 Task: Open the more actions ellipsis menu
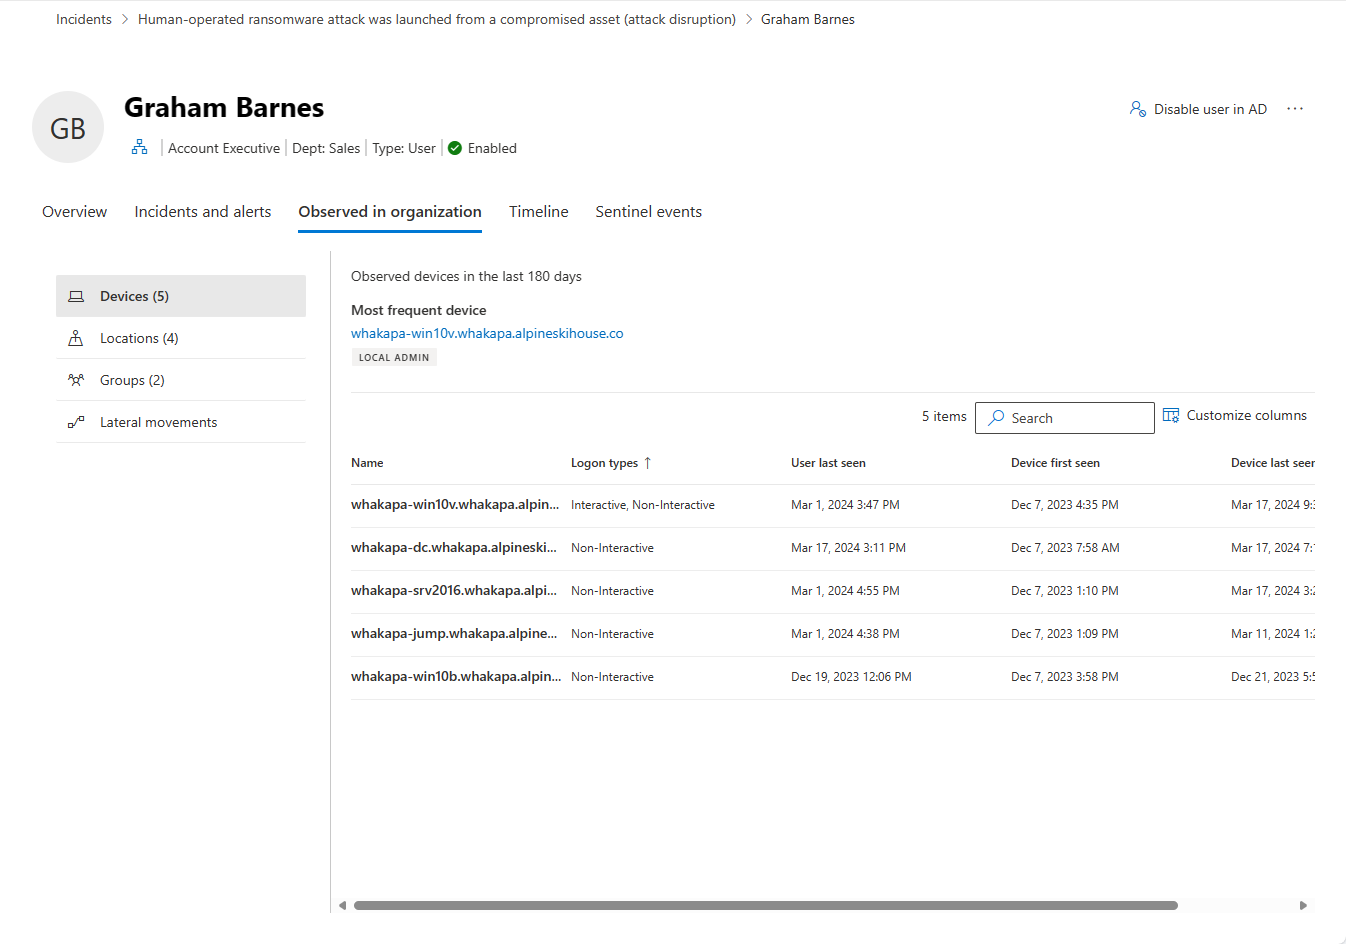pos(1295,109)
